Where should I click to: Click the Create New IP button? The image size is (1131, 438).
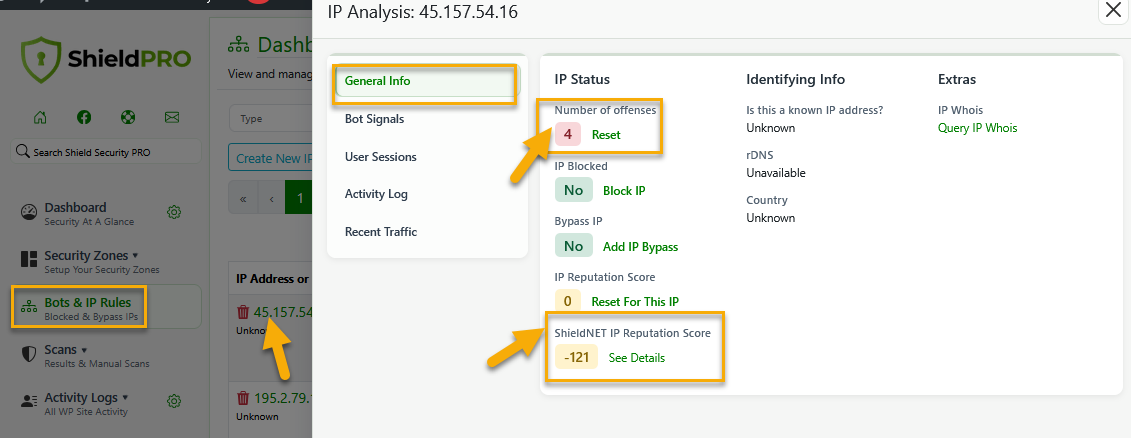(270, 158)
